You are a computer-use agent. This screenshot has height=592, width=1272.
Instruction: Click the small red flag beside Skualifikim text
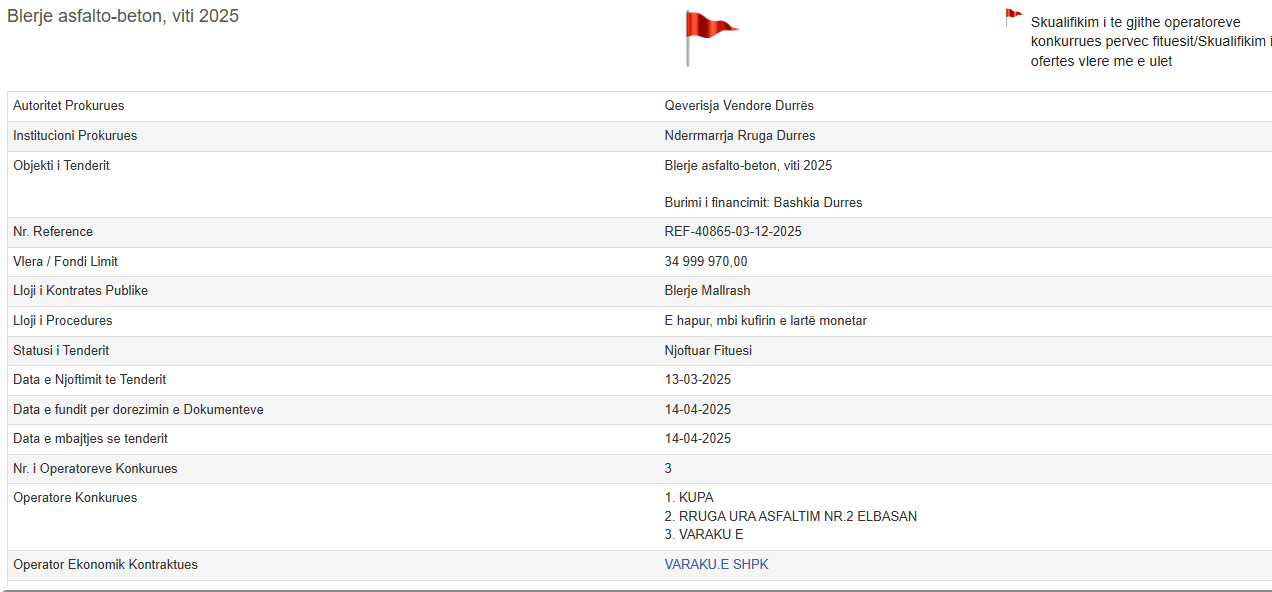tap(1013, 17)
